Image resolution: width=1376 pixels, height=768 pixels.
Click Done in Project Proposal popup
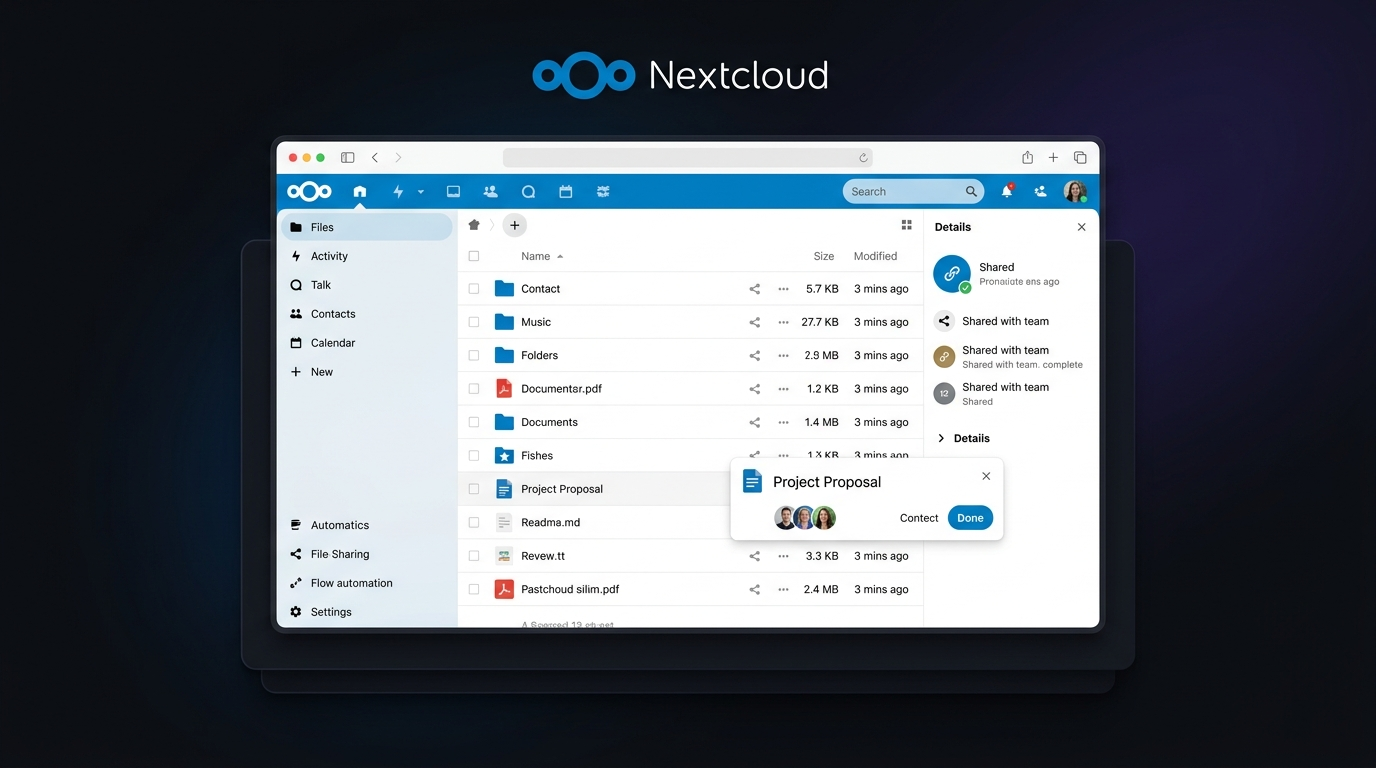(x=970, y=518)
